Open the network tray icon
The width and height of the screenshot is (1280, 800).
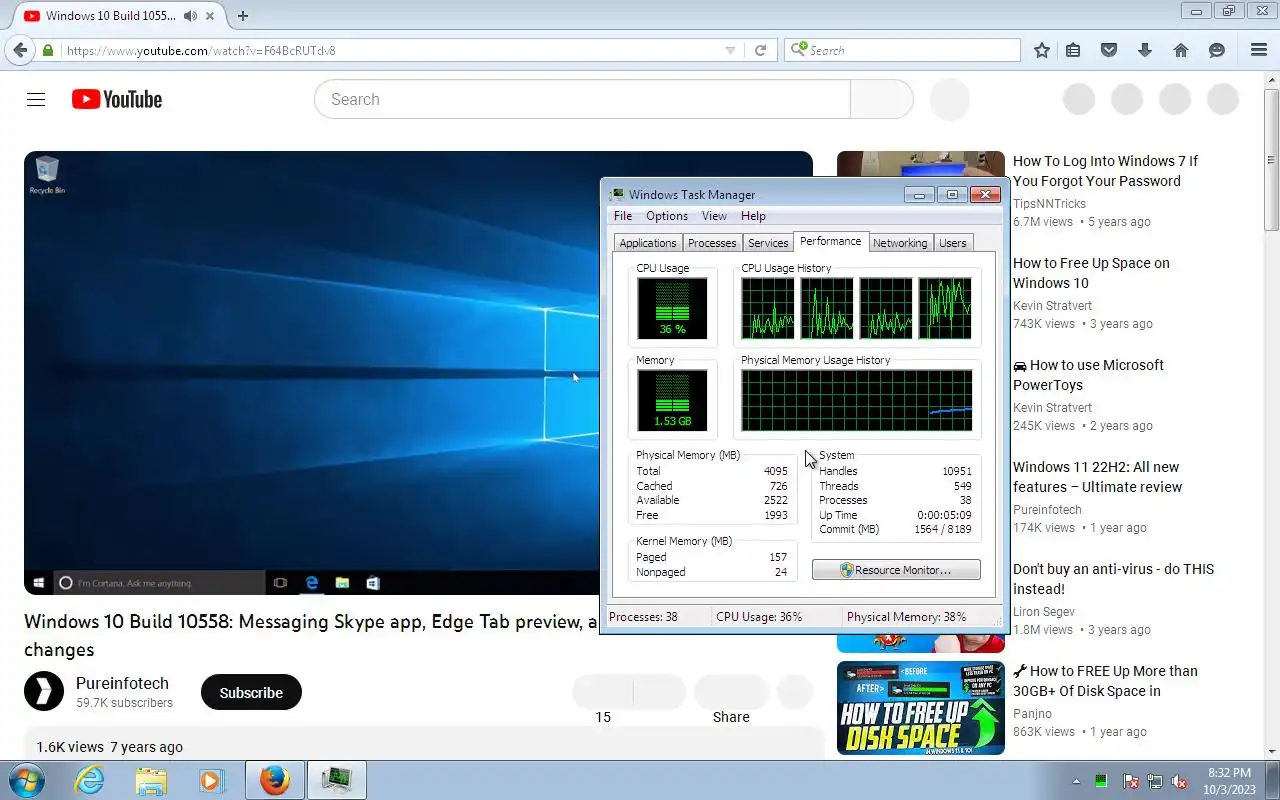pyautogui.click(x=1155, y=781)
